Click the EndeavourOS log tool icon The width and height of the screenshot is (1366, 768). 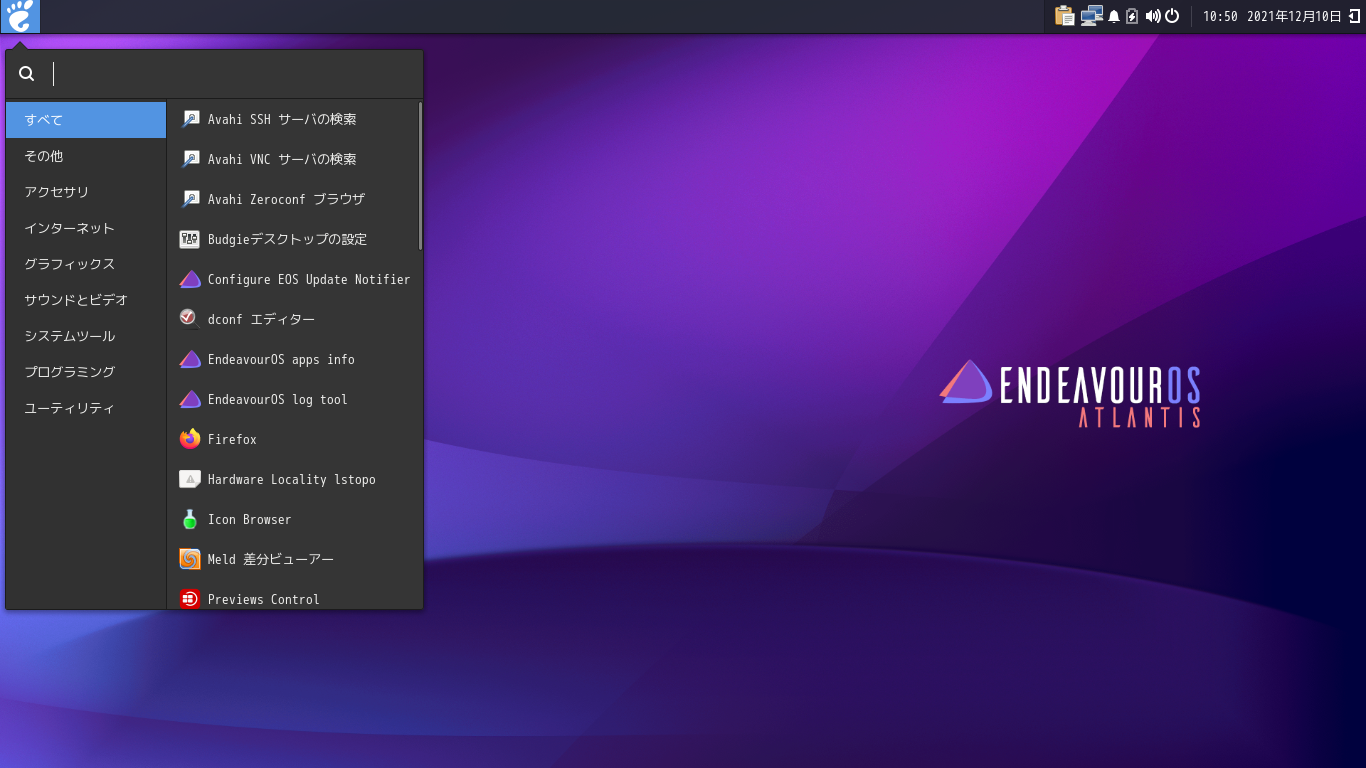tap(190, 399)
